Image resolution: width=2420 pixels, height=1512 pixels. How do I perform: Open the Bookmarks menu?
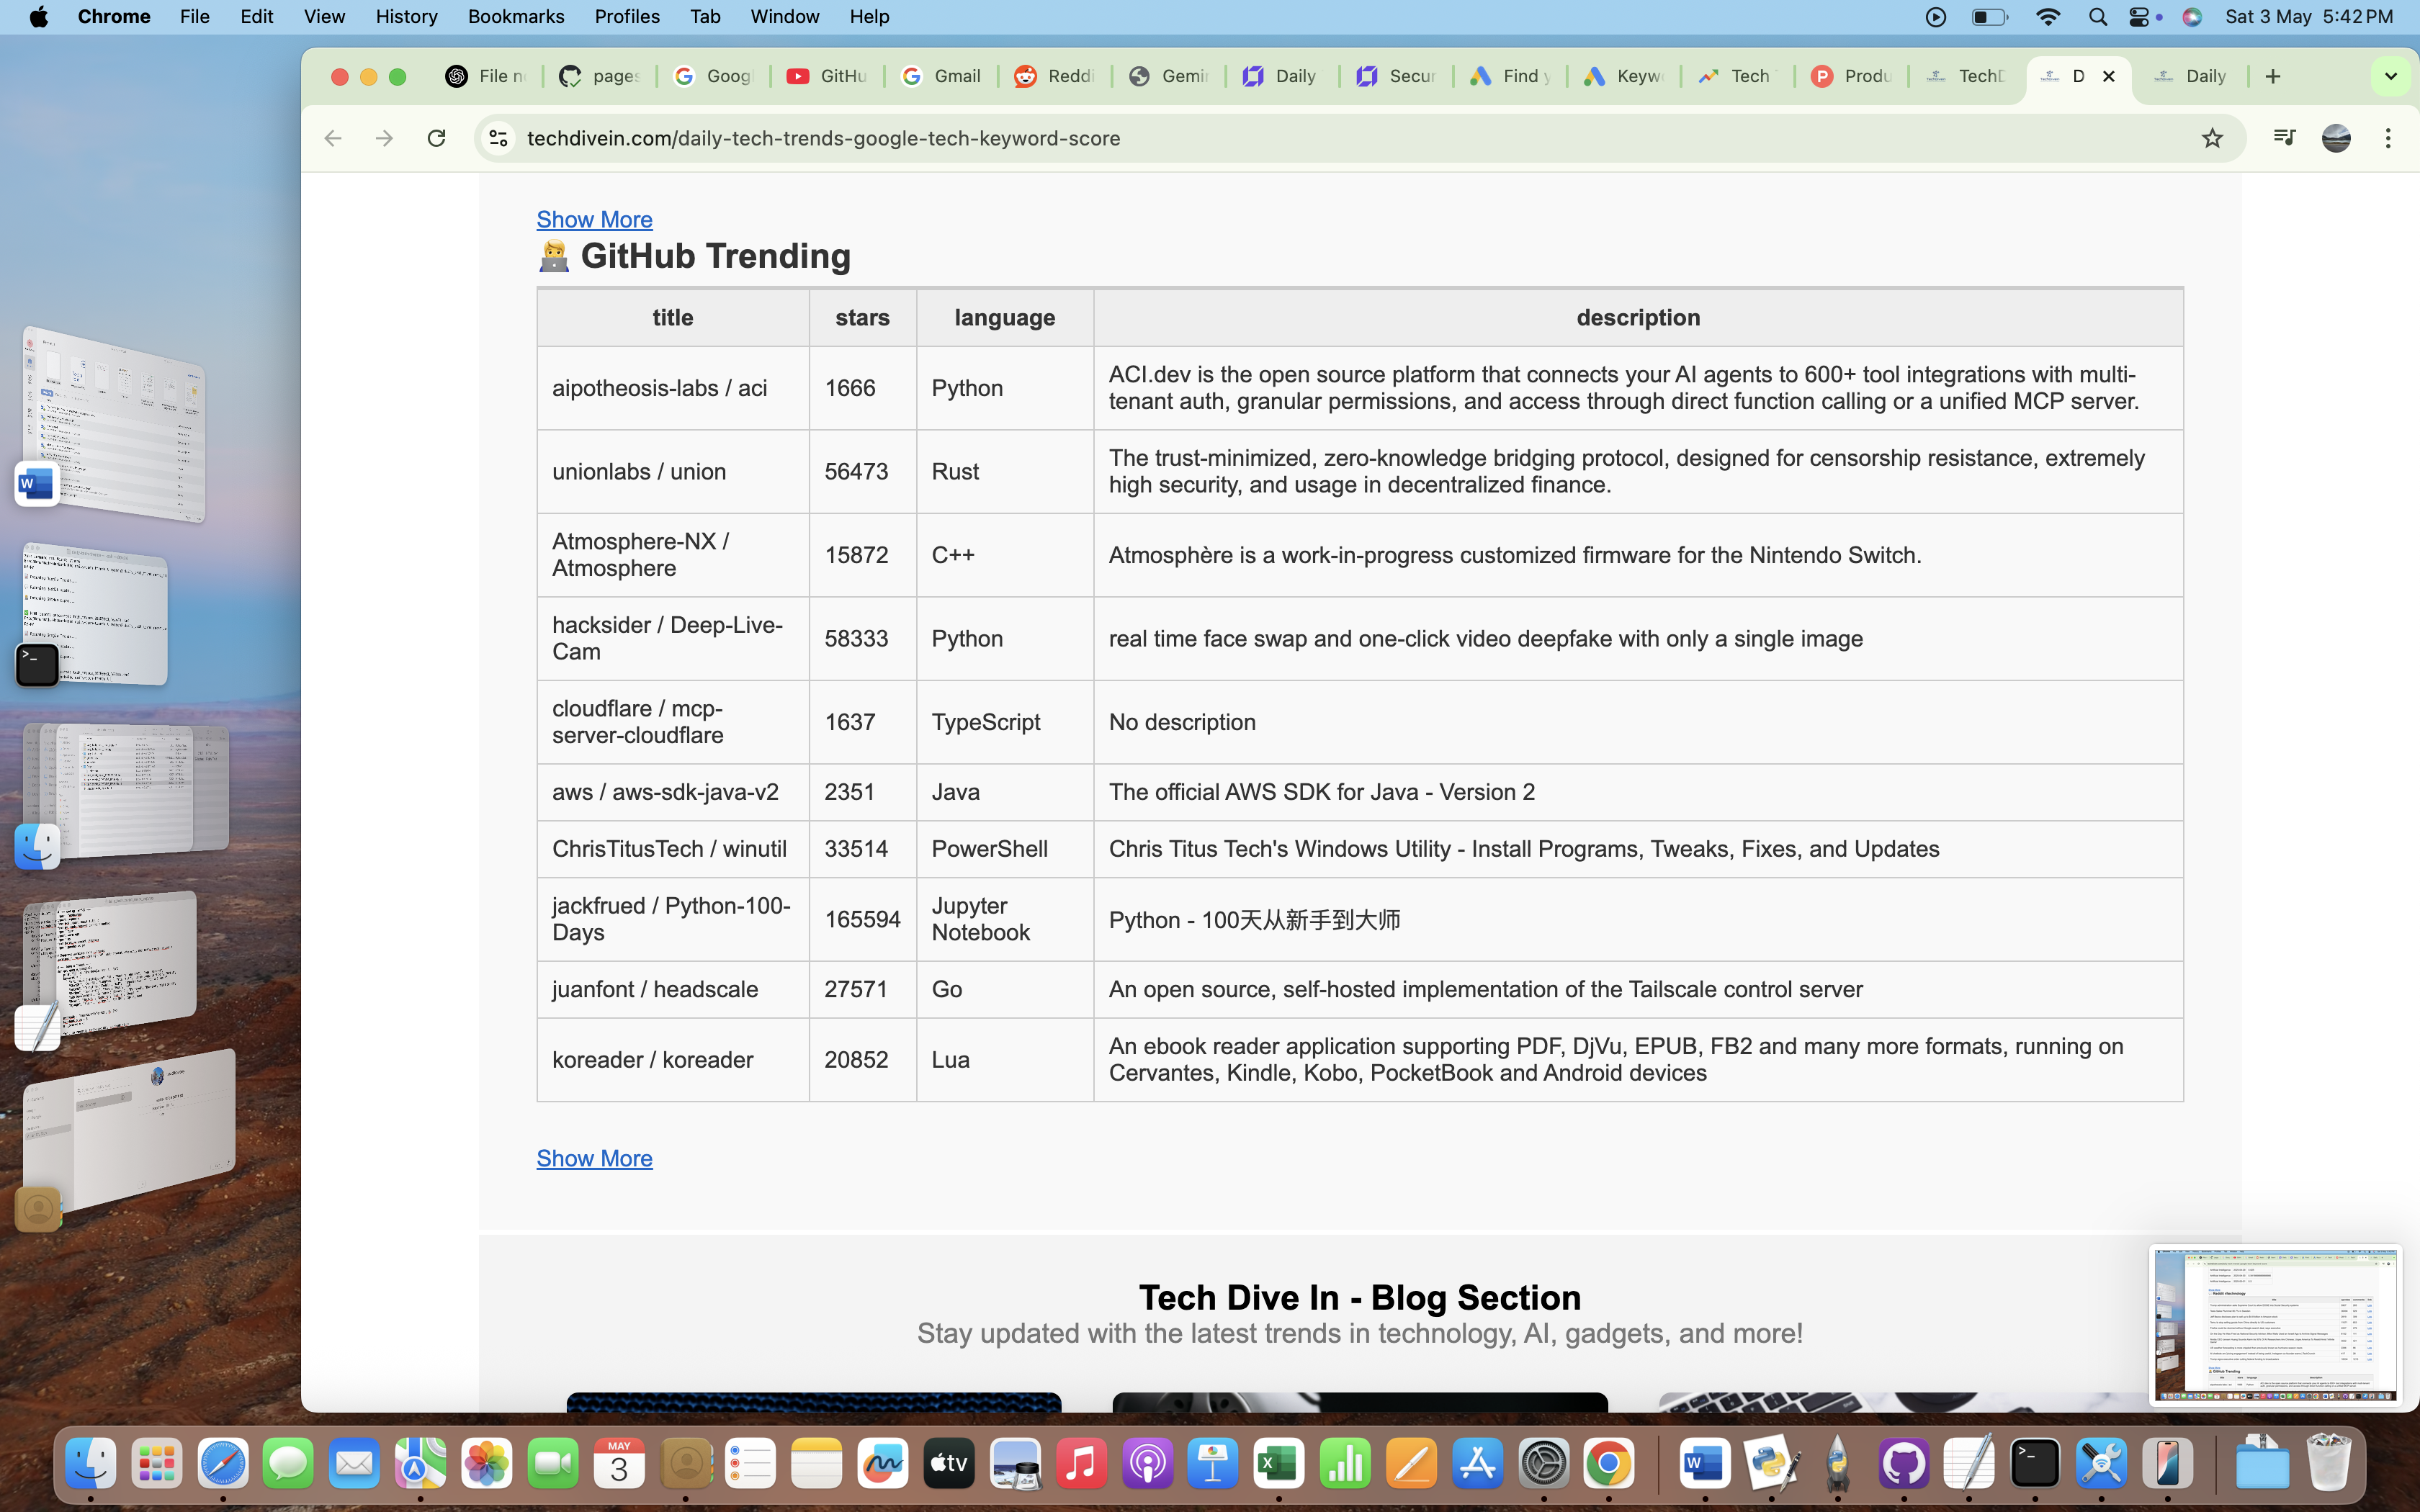click(x=516, y=17)
